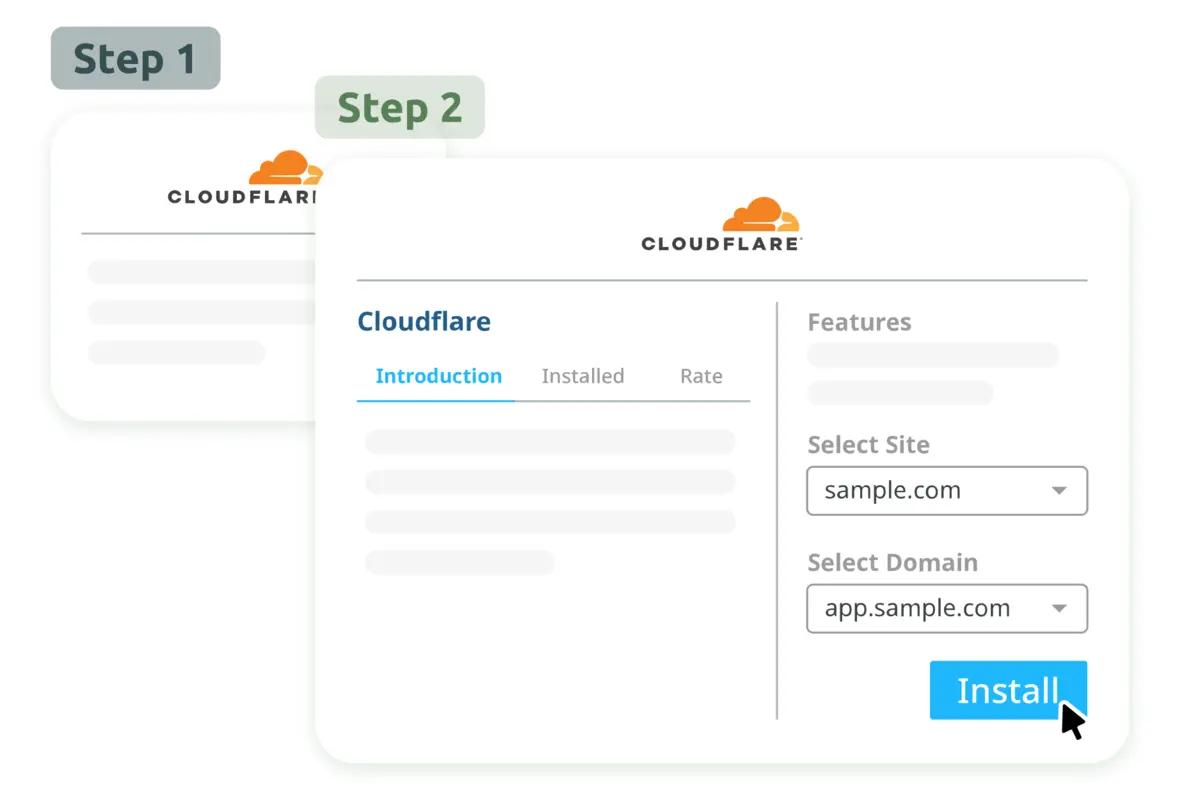Click the Select Site label
1200x800 pixels.
[868, 445]
